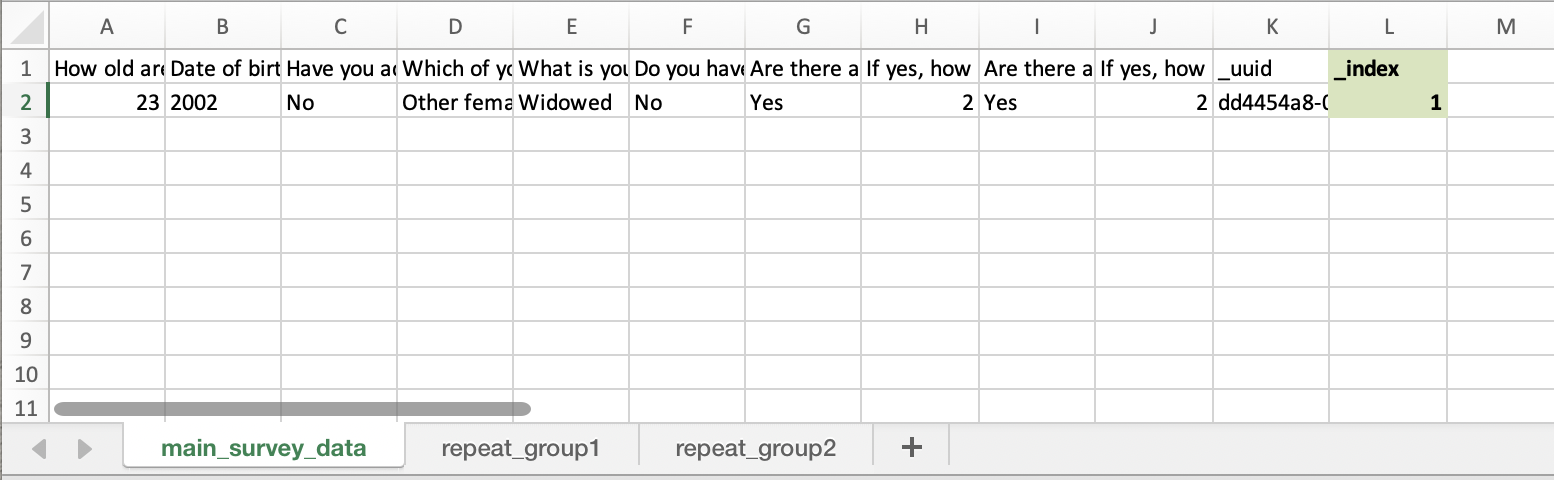Viewport: 1554px width, 480px height.
Task: Open the repeat_group2 sheet tab
Action: coord(755,448)
